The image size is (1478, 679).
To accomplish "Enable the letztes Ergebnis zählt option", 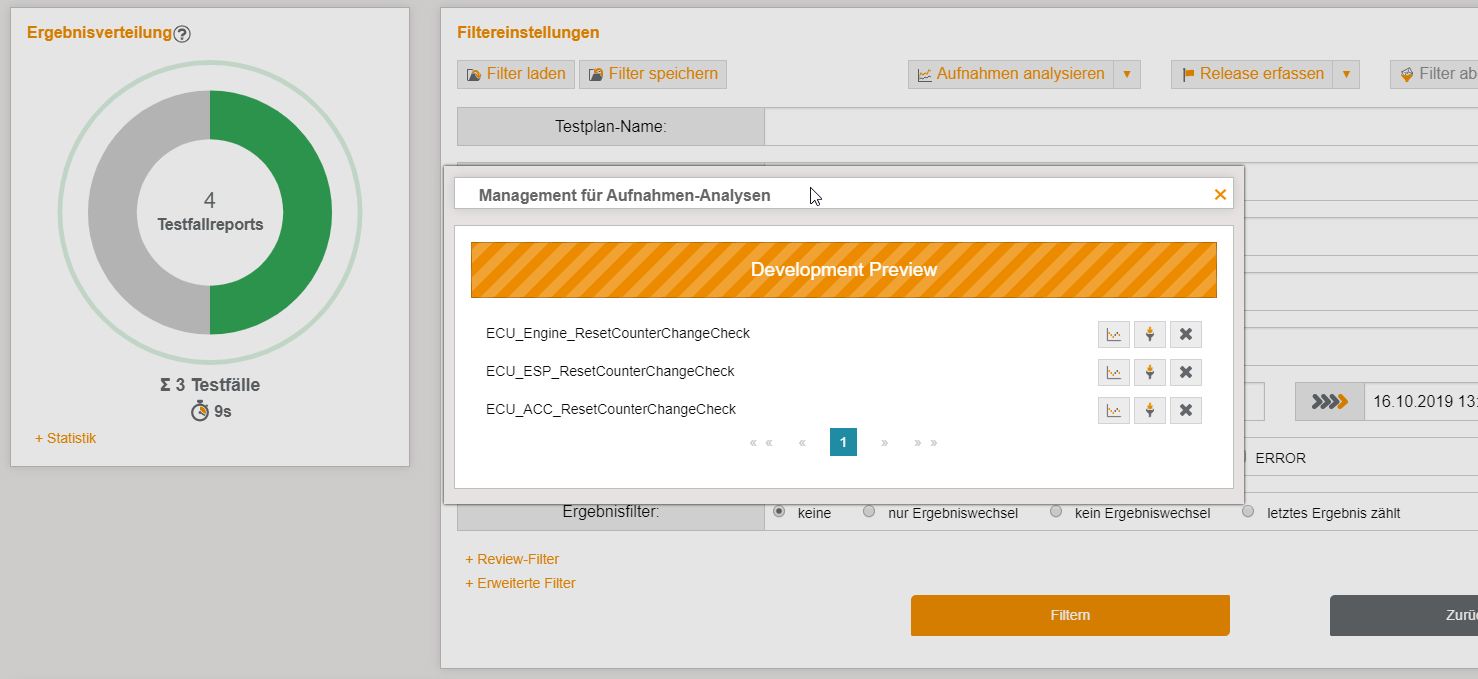I will (x=1248, y=511).
